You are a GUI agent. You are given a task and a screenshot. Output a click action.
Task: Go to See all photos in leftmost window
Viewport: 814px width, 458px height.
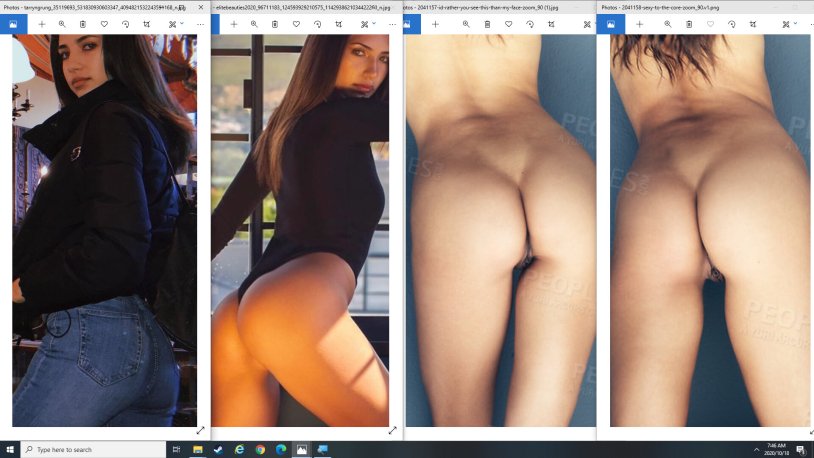click(13, 24)
